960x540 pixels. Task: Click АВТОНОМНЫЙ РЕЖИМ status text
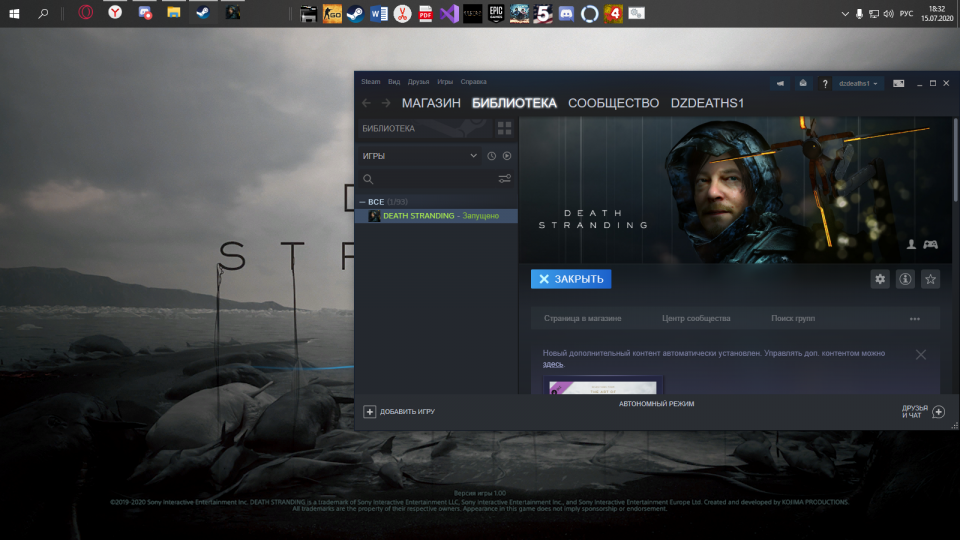pos(656,404)
